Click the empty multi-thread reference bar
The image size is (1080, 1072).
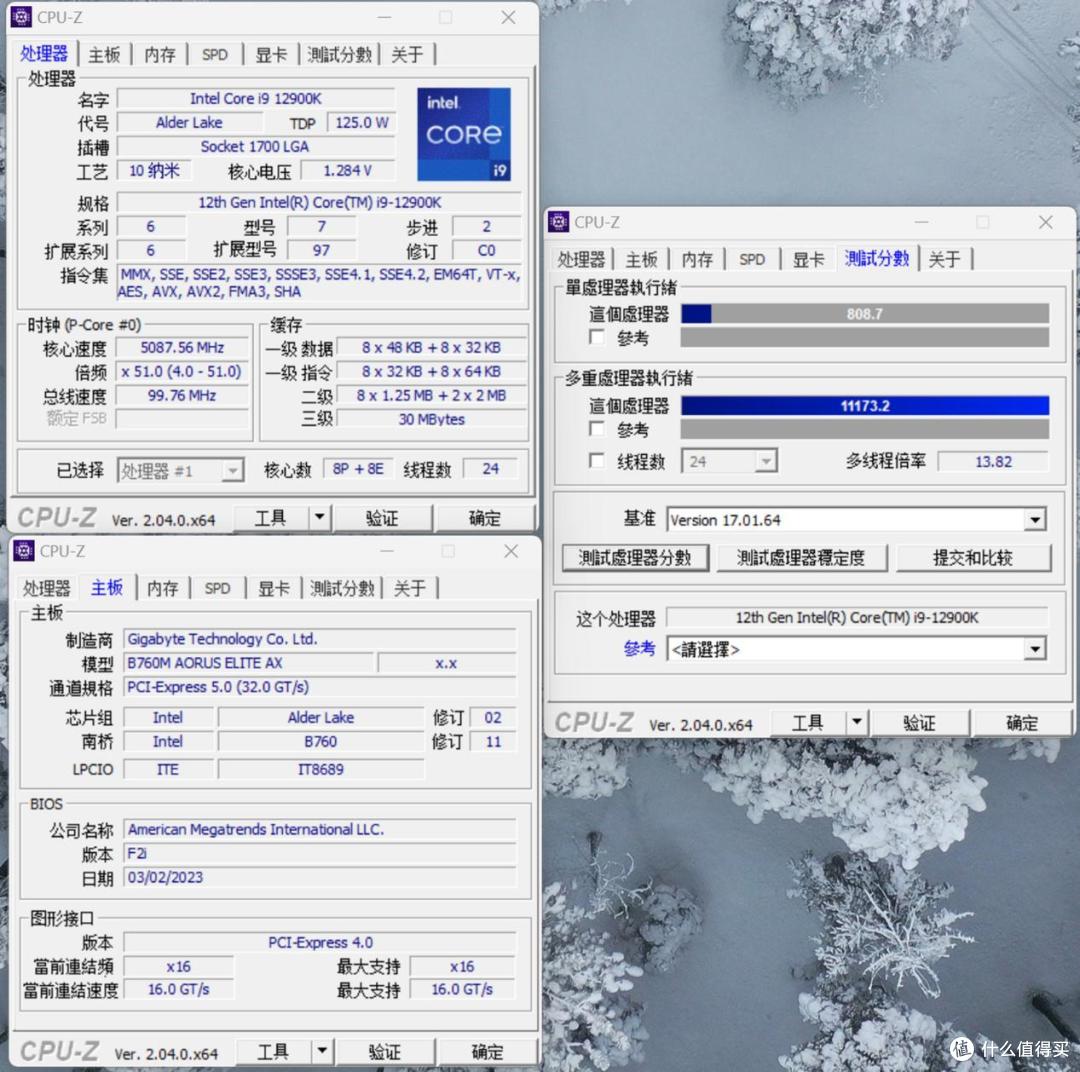tap(865, 429)
